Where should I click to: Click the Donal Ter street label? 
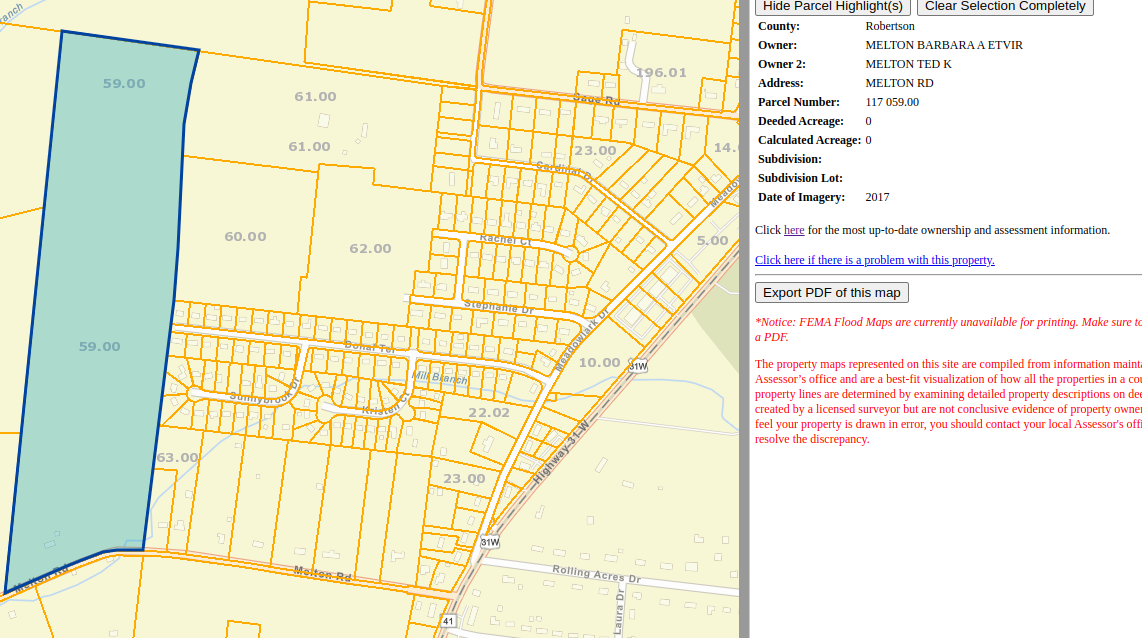(370, 347)
